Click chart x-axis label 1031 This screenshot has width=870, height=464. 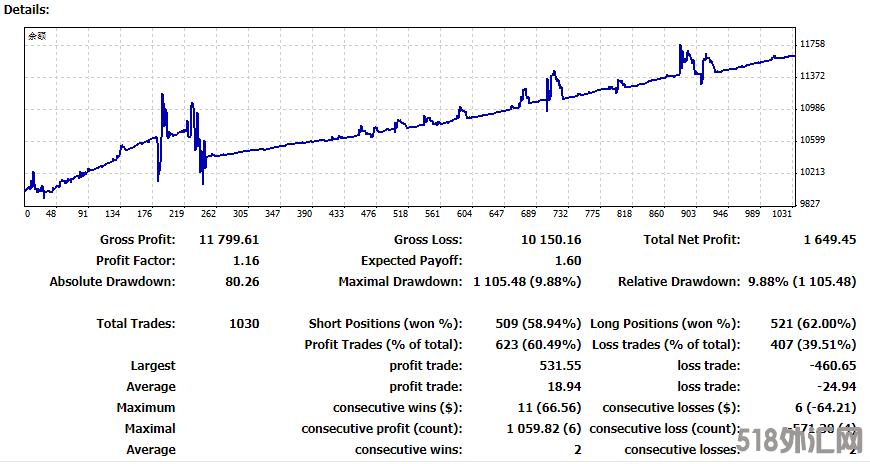782,214
